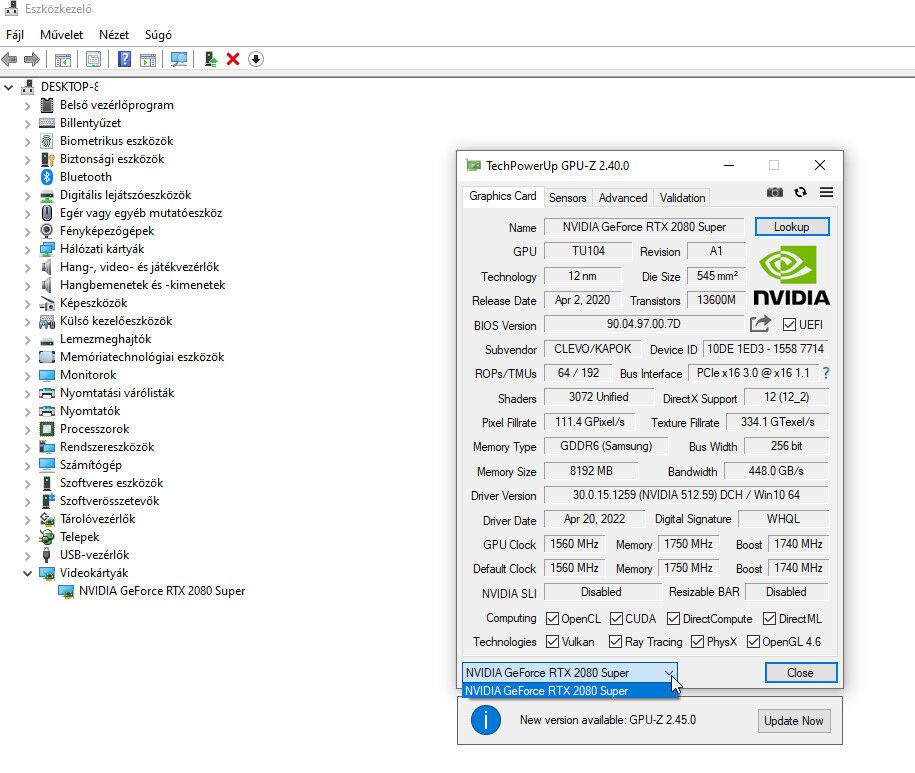Viewport: 915px width, 773px height.
Task: Collapse the DESKTOP root tree node
Action: click(x=8, y=88)
